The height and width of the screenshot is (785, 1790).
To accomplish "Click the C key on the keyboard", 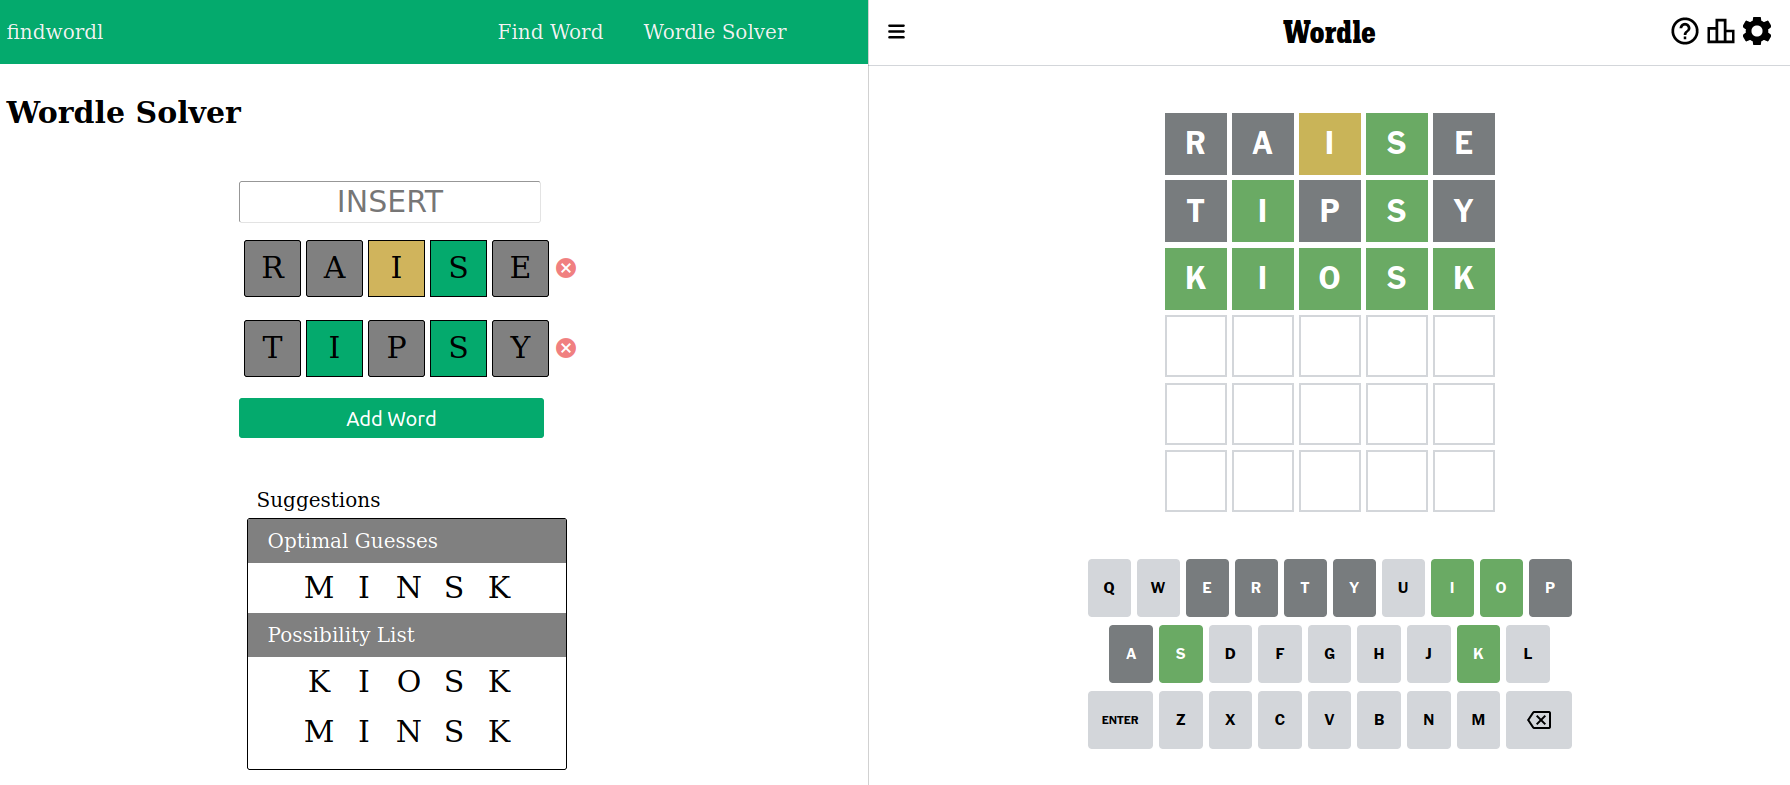I will coord(1280,720).
